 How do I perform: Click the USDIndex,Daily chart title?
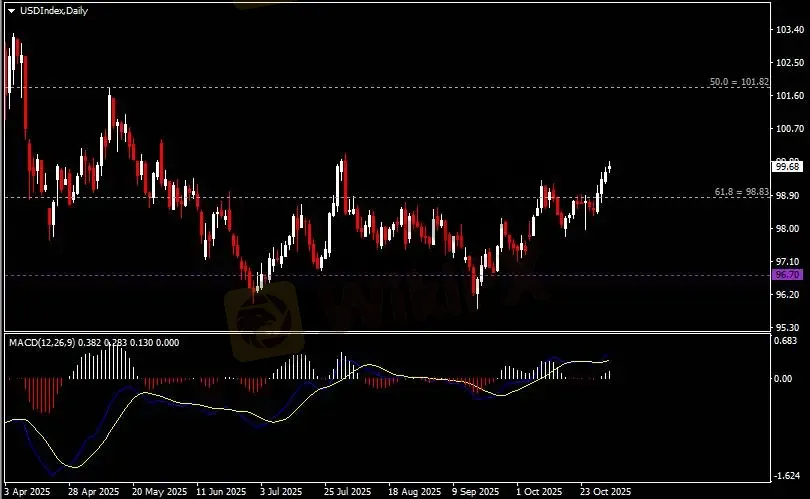[54, 10]
